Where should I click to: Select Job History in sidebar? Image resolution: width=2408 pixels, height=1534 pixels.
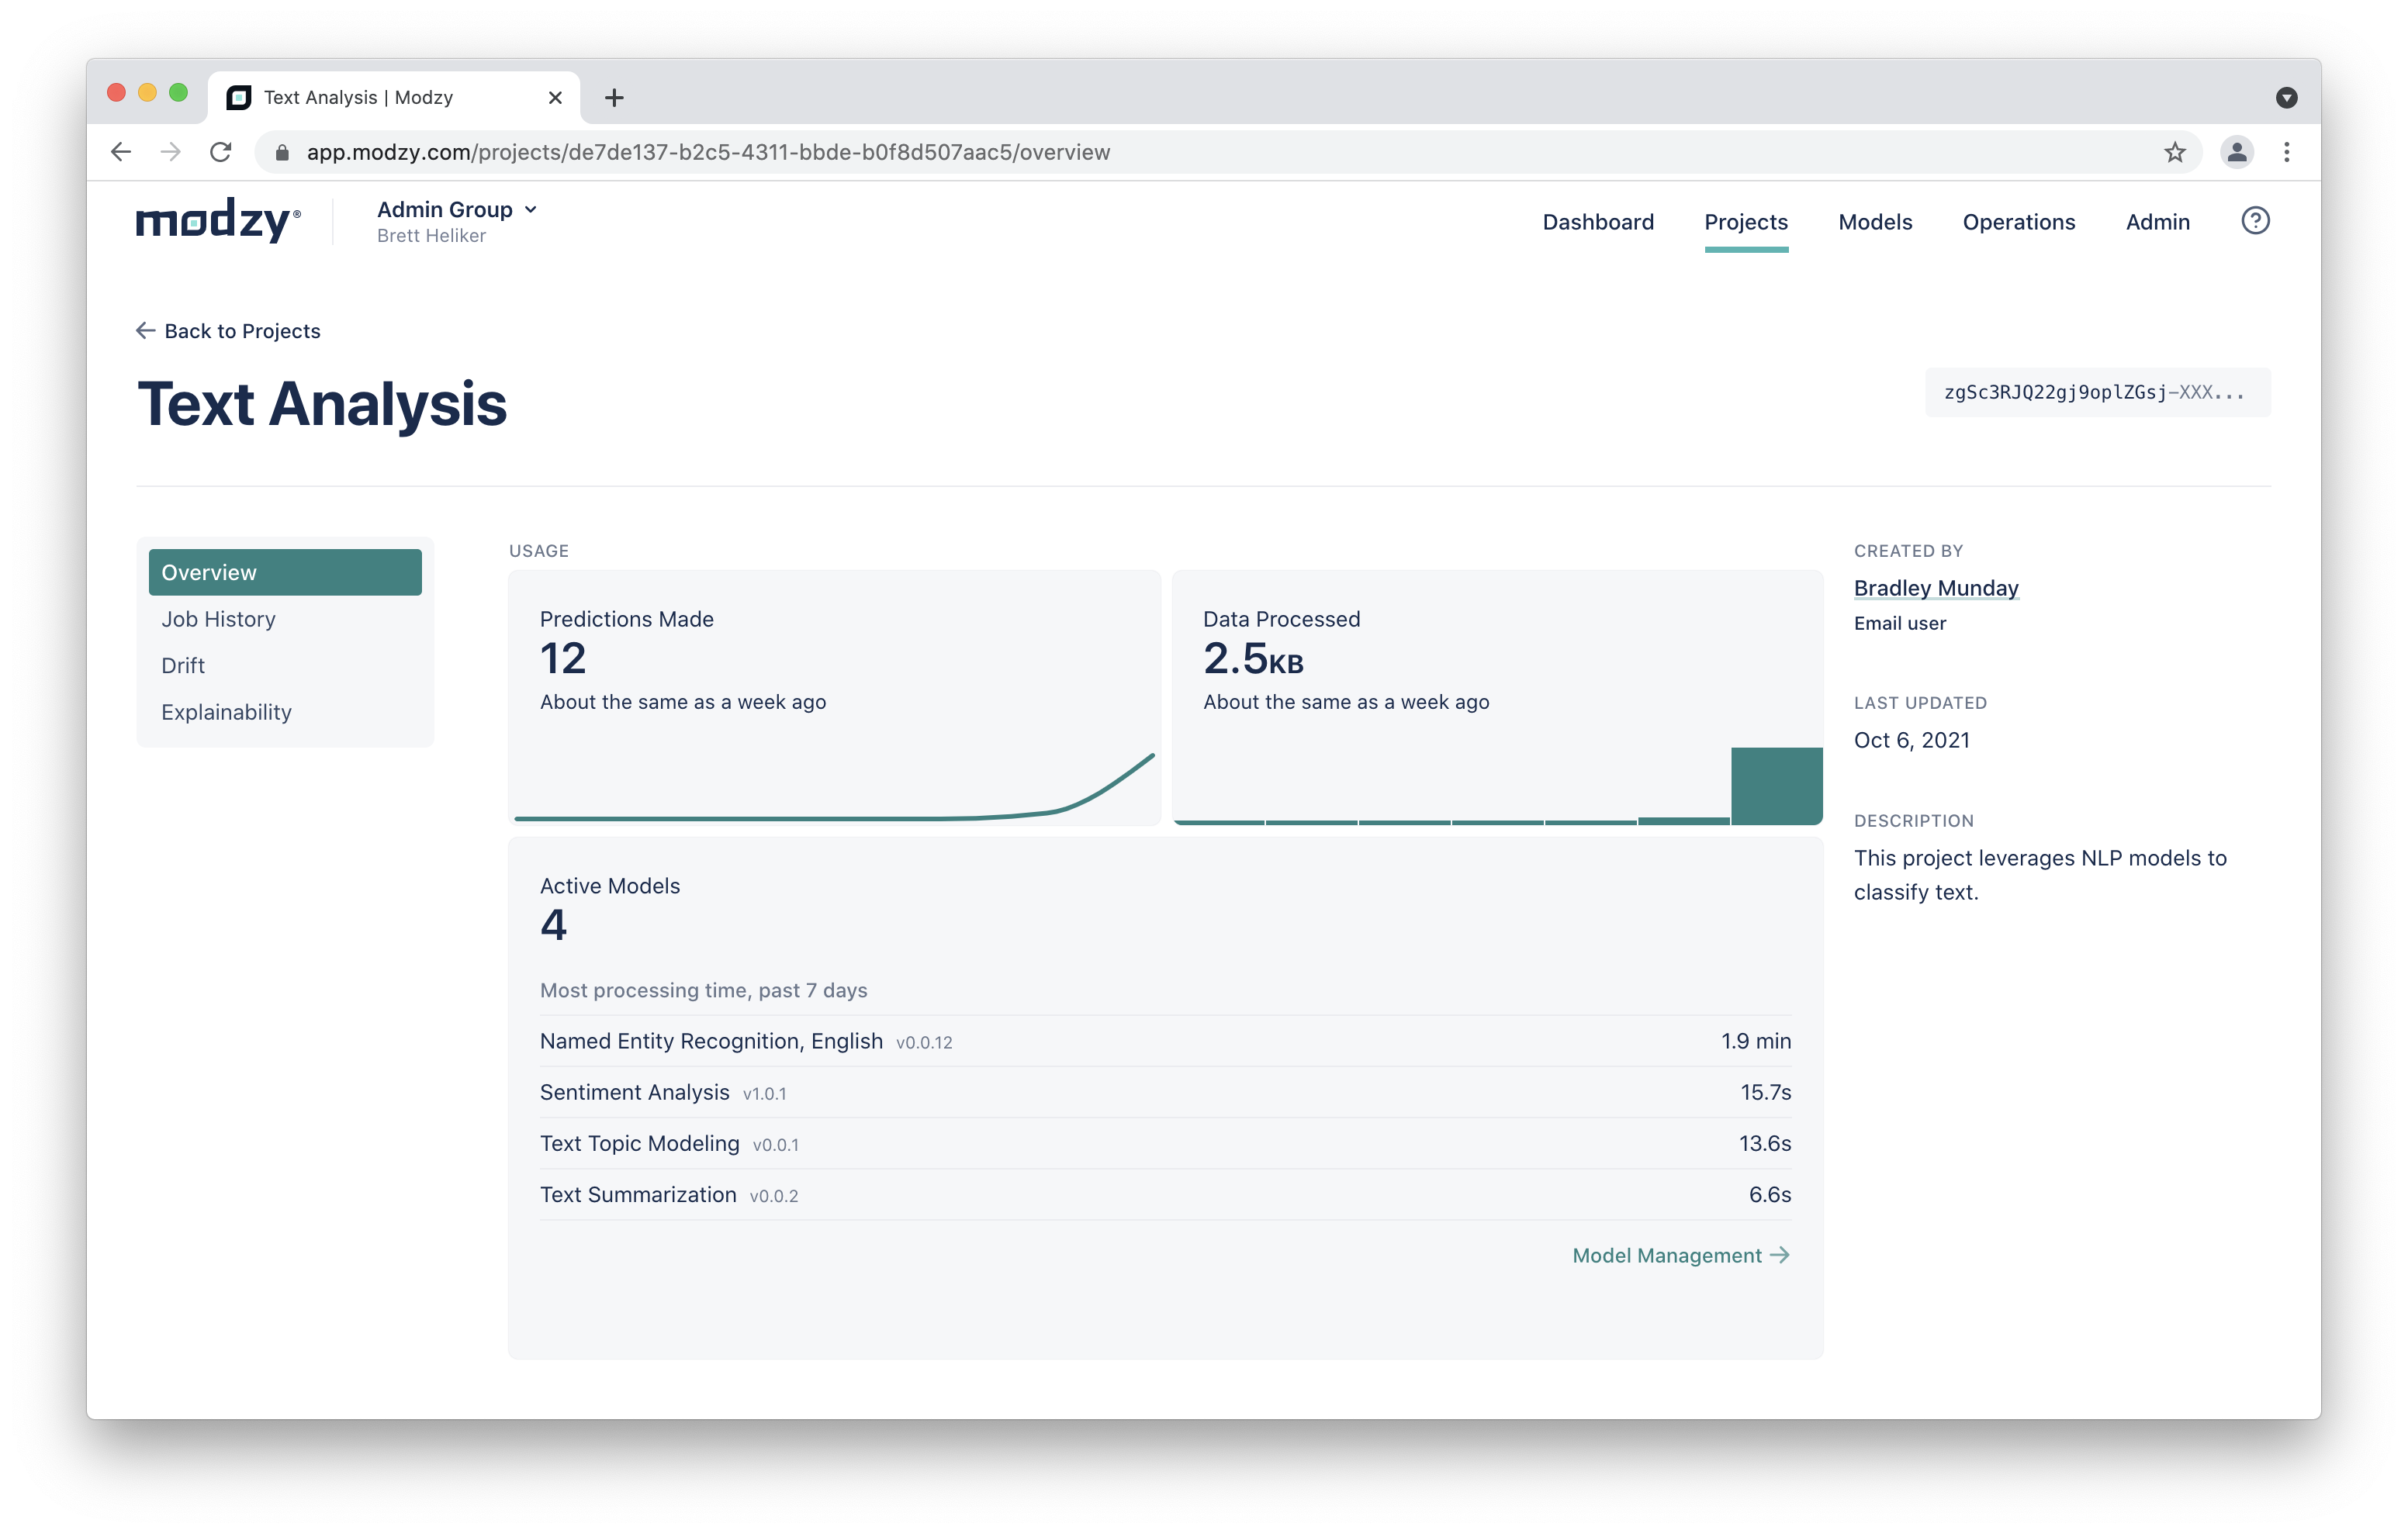tap(218, 619)
